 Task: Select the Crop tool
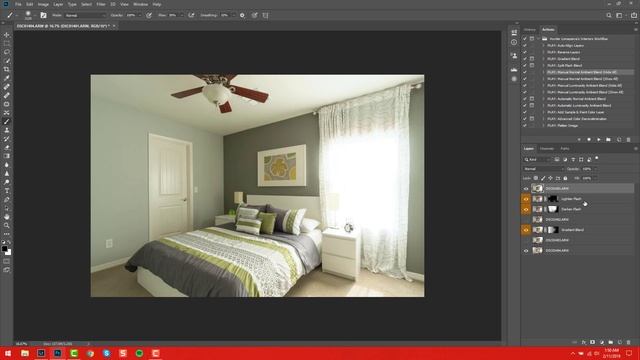point(7,69)
